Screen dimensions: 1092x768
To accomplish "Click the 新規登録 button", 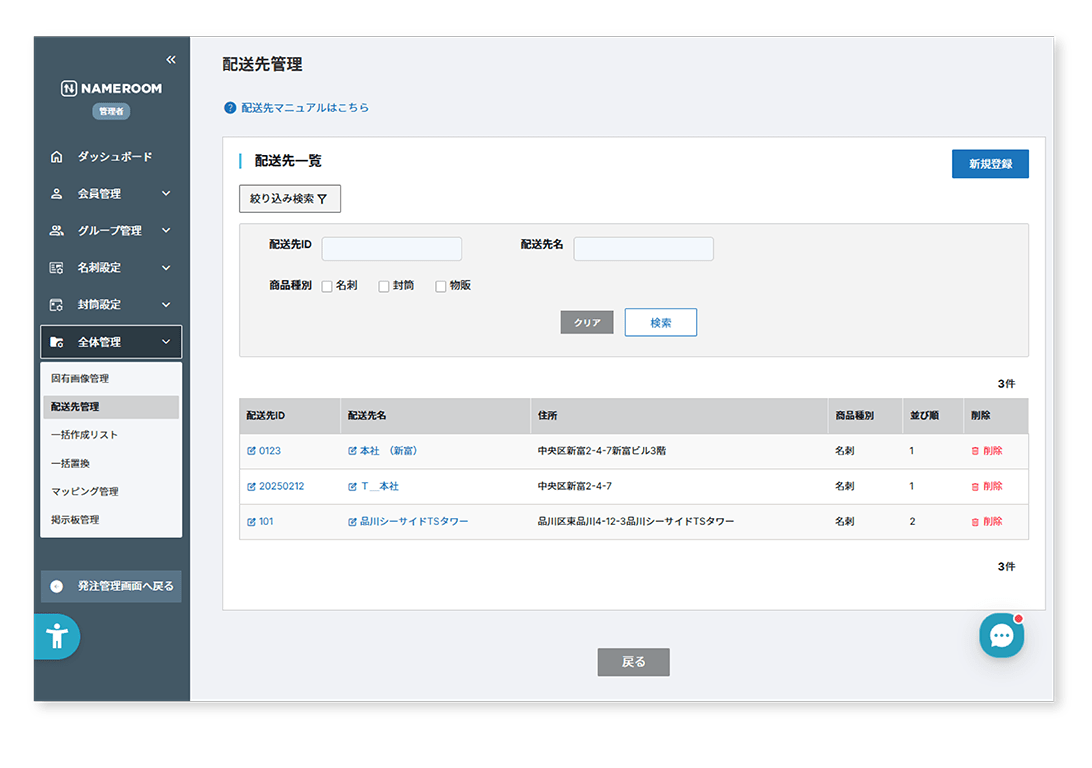I will pyautogui.click(x=989, y=163).
